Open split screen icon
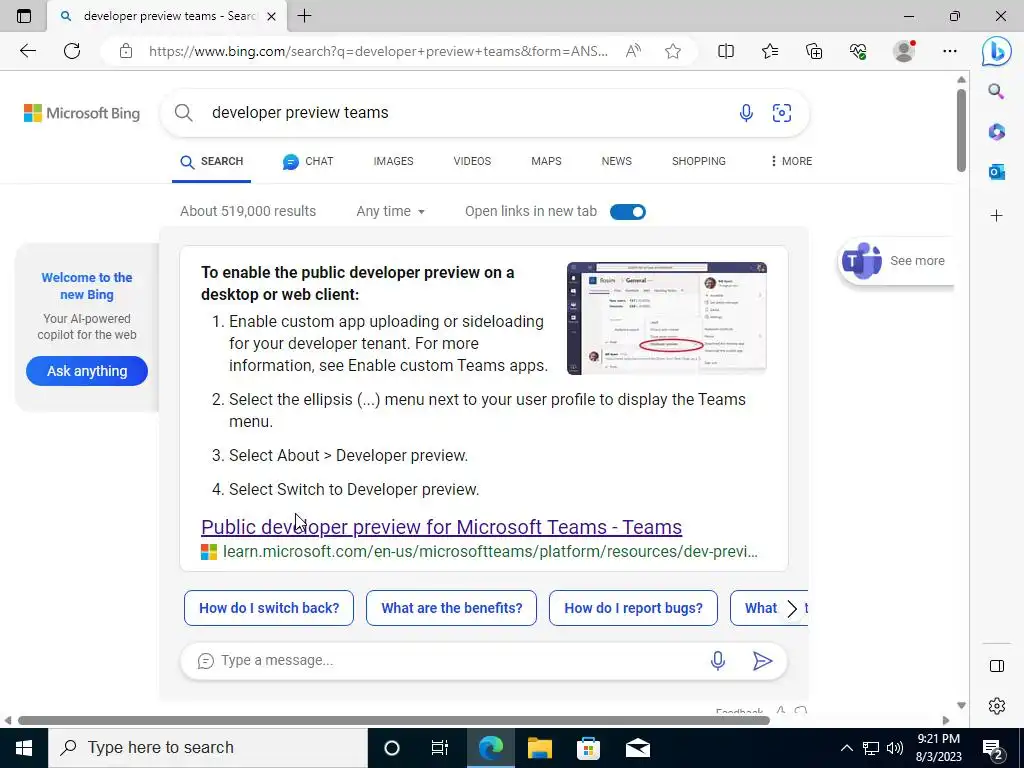Screen dimensions: 1024x768 pyautogui.click(x=726, y=51)
